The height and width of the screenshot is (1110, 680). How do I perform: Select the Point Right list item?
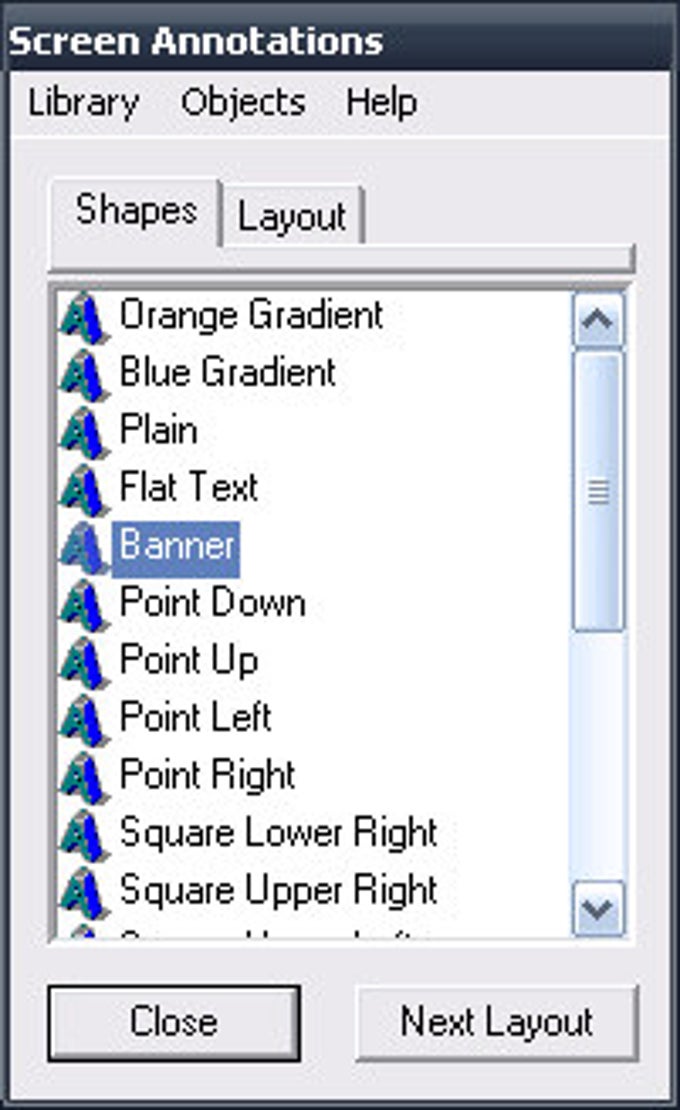coord(207,775)
